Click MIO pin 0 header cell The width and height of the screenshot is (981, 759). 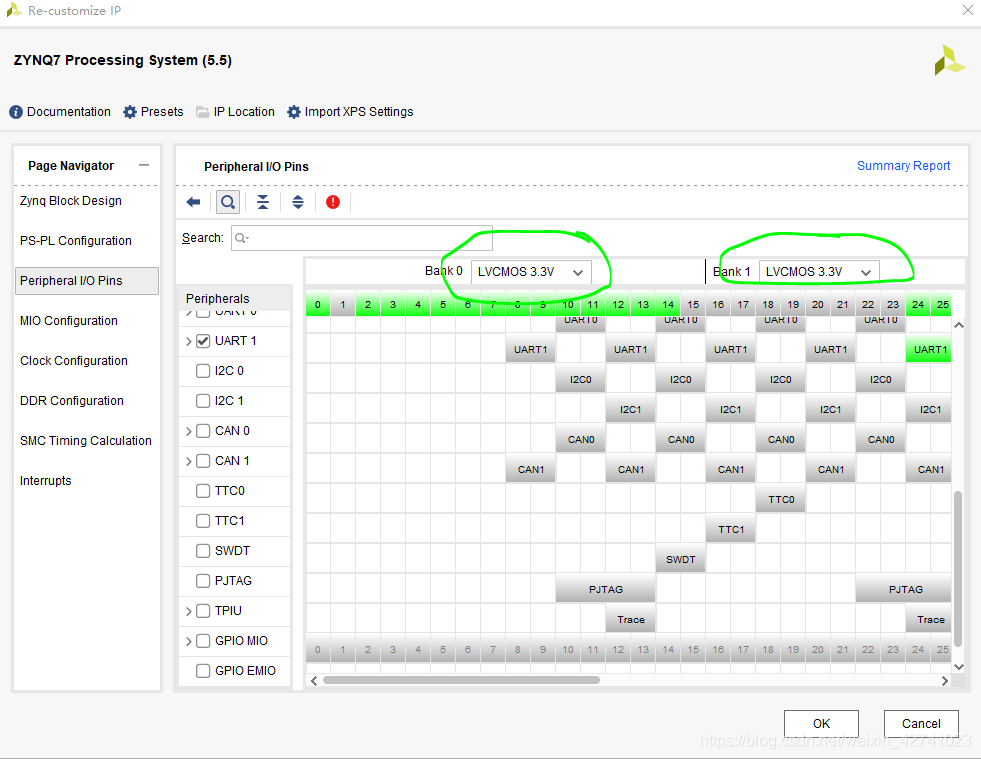coord(318,305)
